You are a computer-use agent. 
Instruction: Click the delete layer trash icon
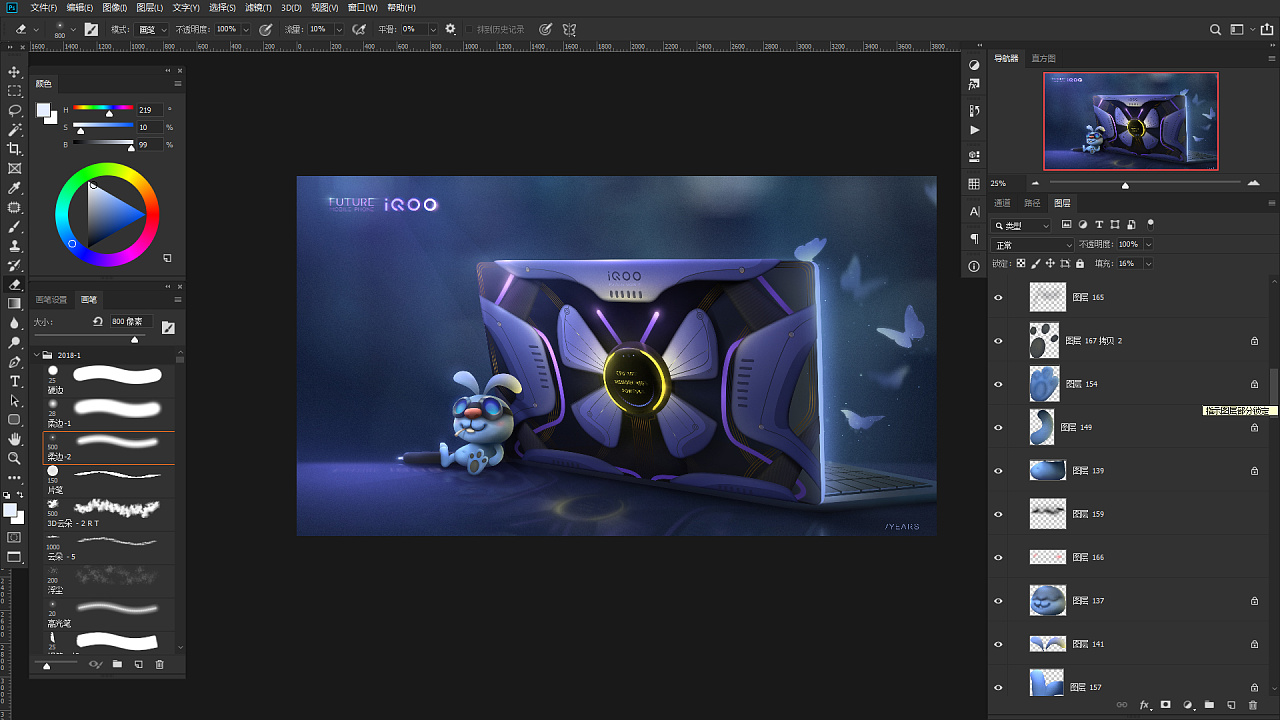[x=1253, y=705]
